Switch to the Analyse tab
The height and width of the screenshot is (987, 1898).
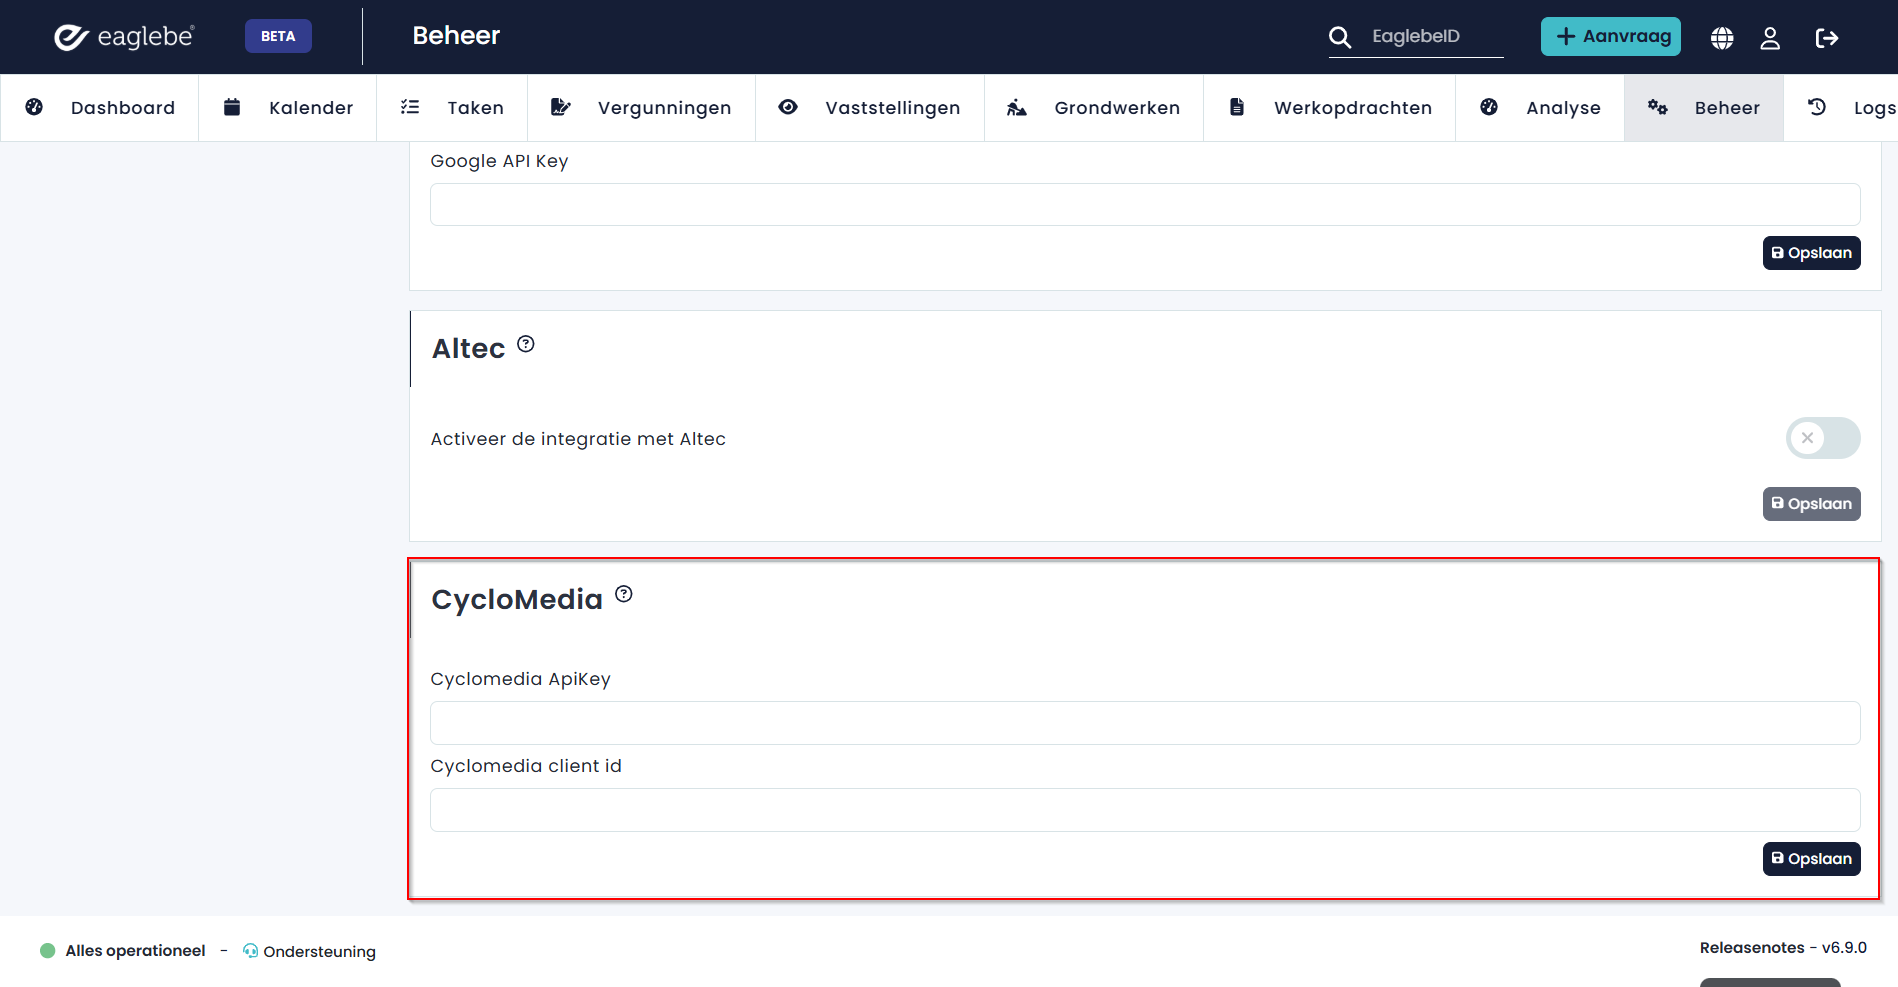(1540, 107)
